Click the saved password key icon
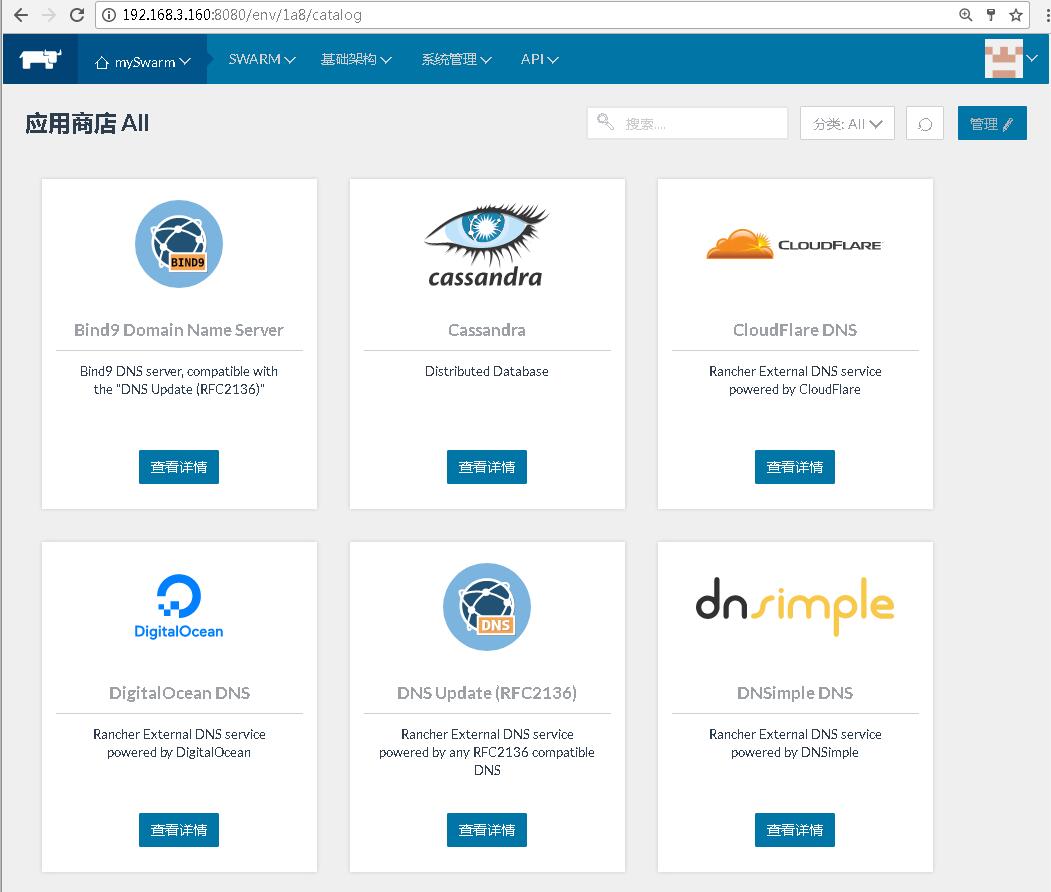1051x892 pixels. pyautogui.click(x=991, y=15)
